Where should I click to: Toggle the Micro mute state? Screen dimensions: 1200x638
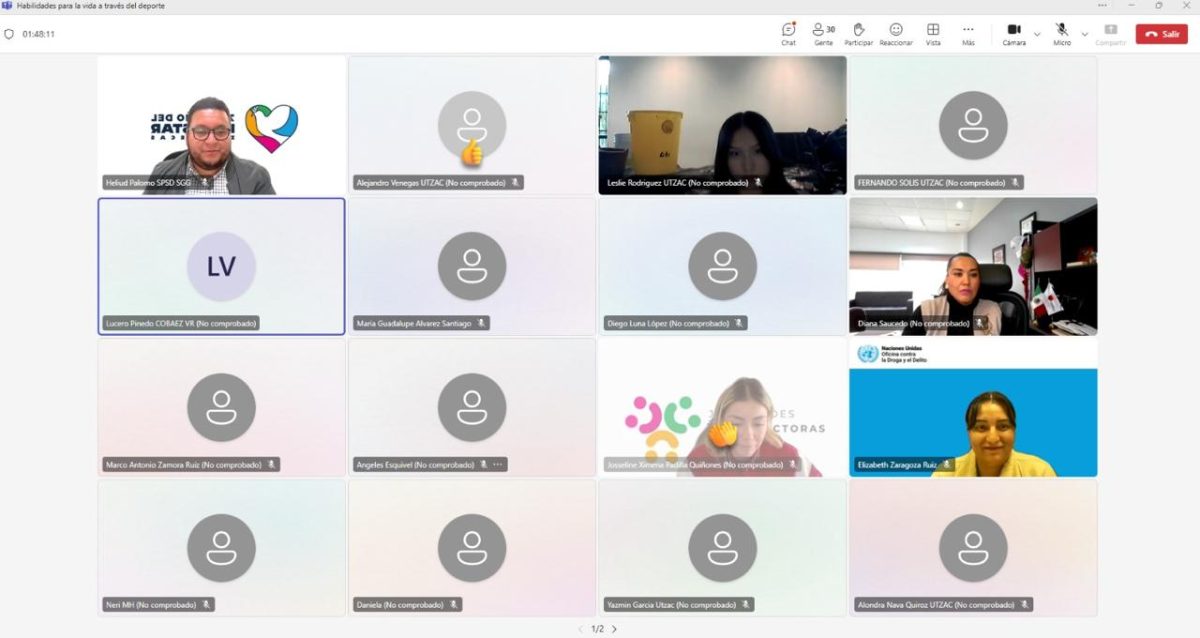coord(1061,32)
